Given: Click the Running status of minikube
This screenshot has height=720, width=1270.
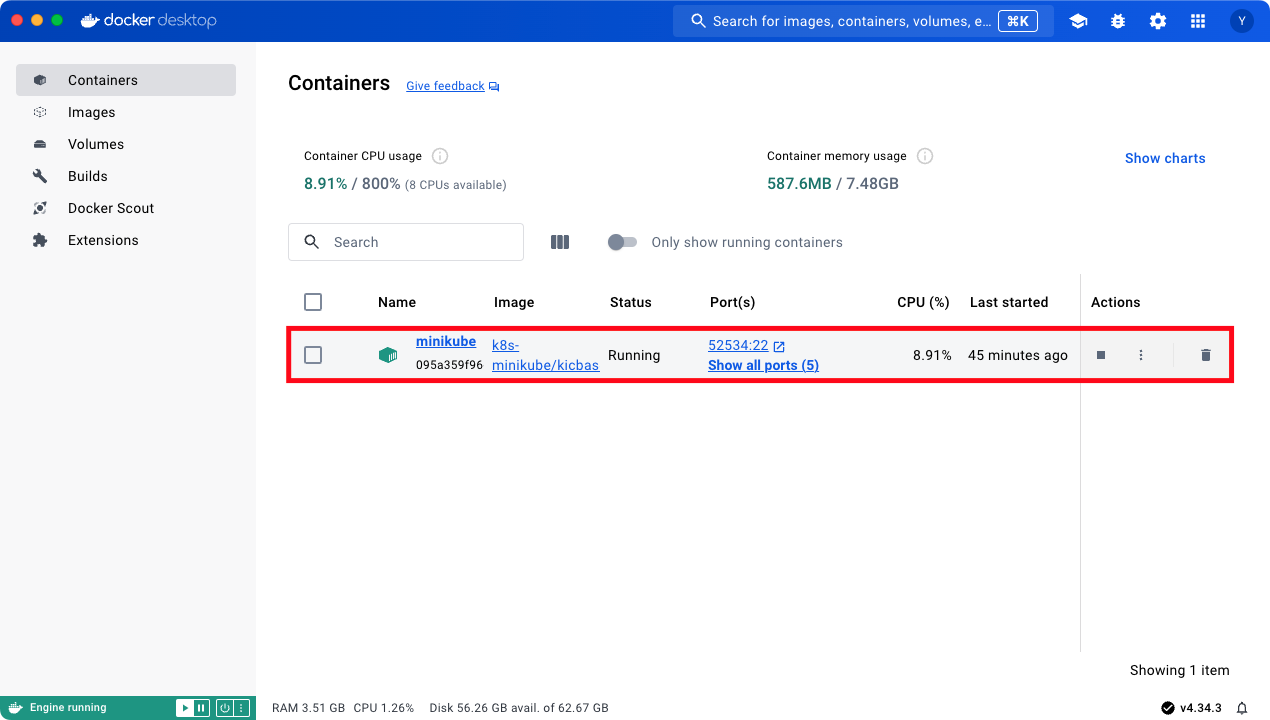Looking at the screenshot, I should [634, 355].
